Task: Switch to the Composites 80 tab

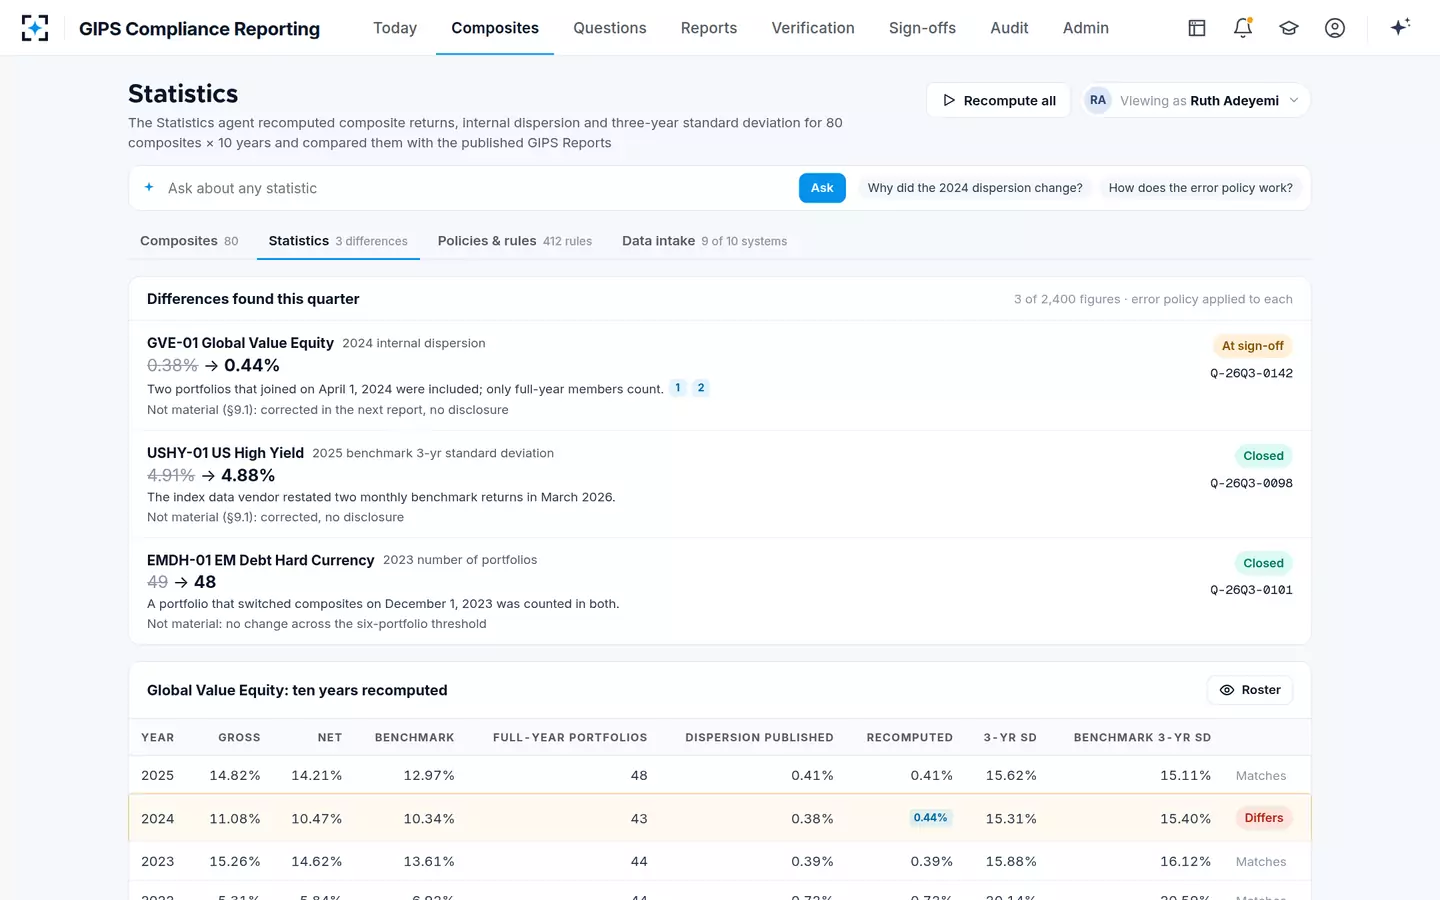Action: [189, 241]
